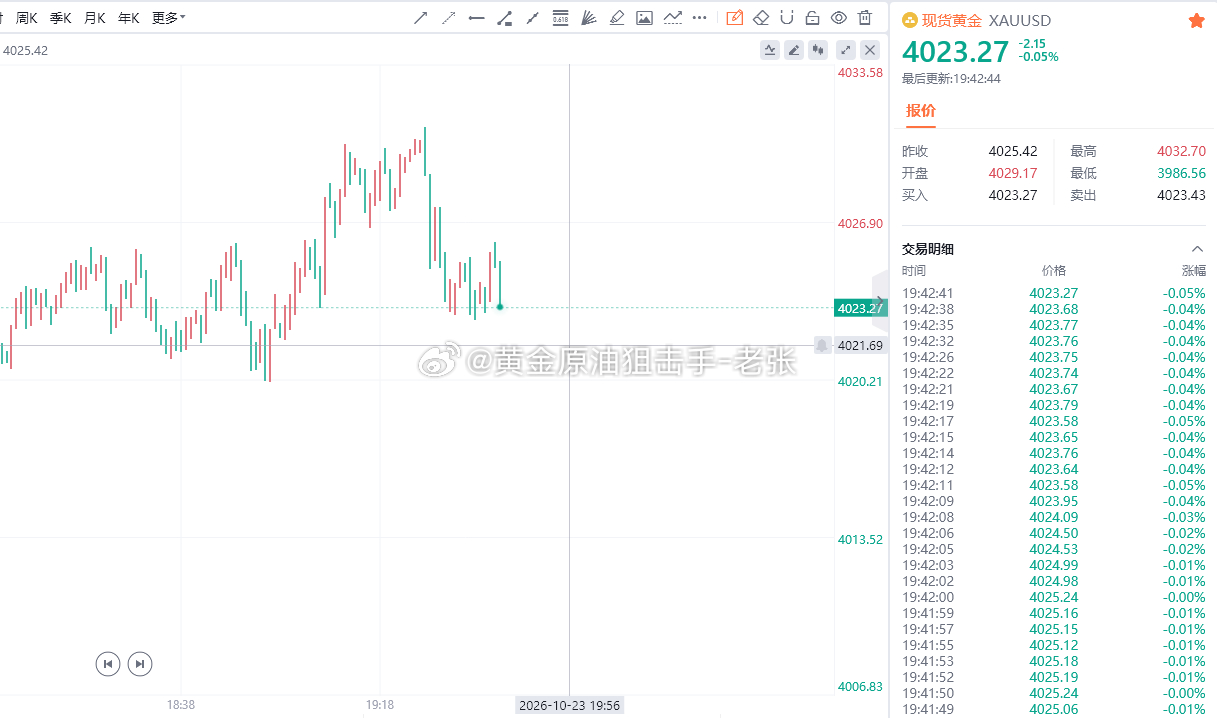Switch to quarterly K chart (季K)
This screenshot has height=718, width=1217.
click(61, 18)
